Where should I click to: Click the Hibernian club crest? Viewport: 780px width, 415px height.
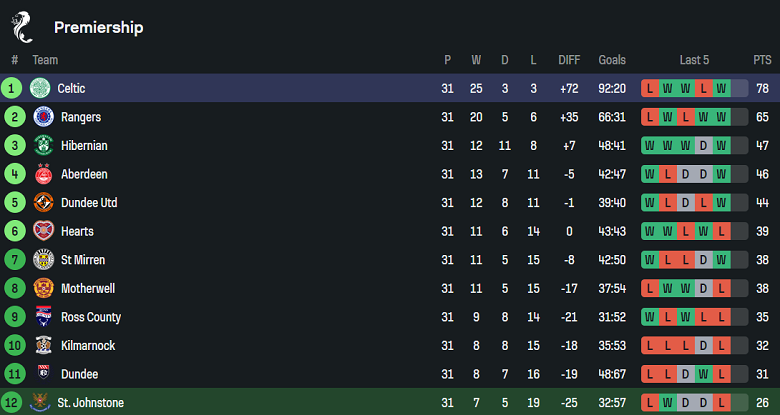pos(40,146)
